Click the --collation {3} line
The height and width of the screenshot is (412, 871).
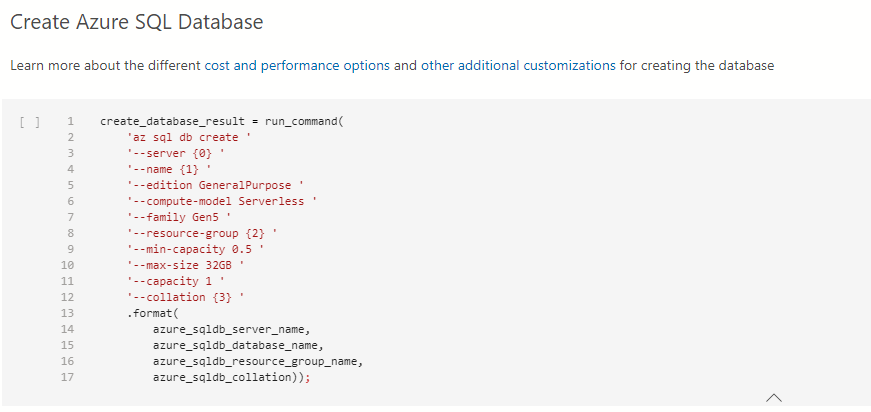[x=187, y=297]
